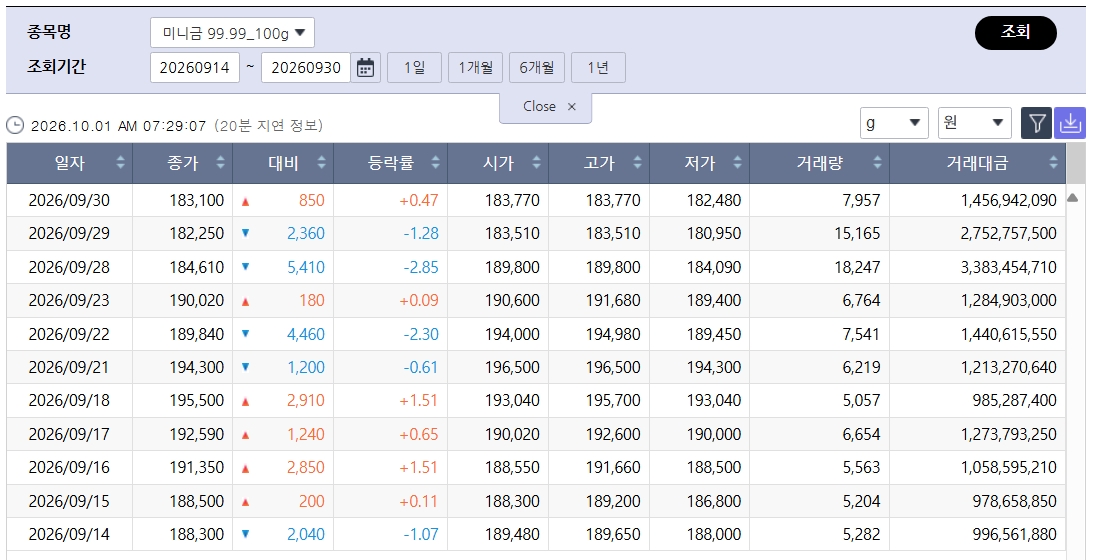Set period to 6개월

coord(537,68)
